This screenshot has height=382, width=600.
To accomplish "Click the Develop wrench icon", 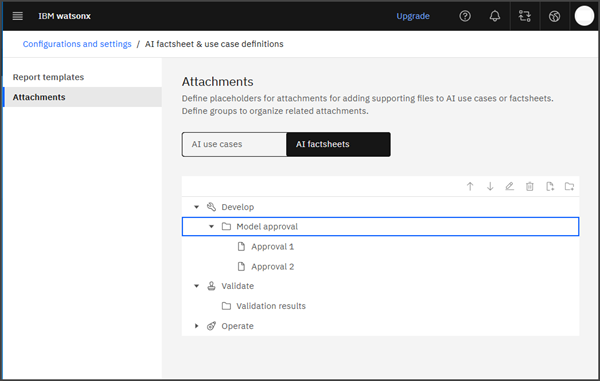I will [x=211, y=207].
